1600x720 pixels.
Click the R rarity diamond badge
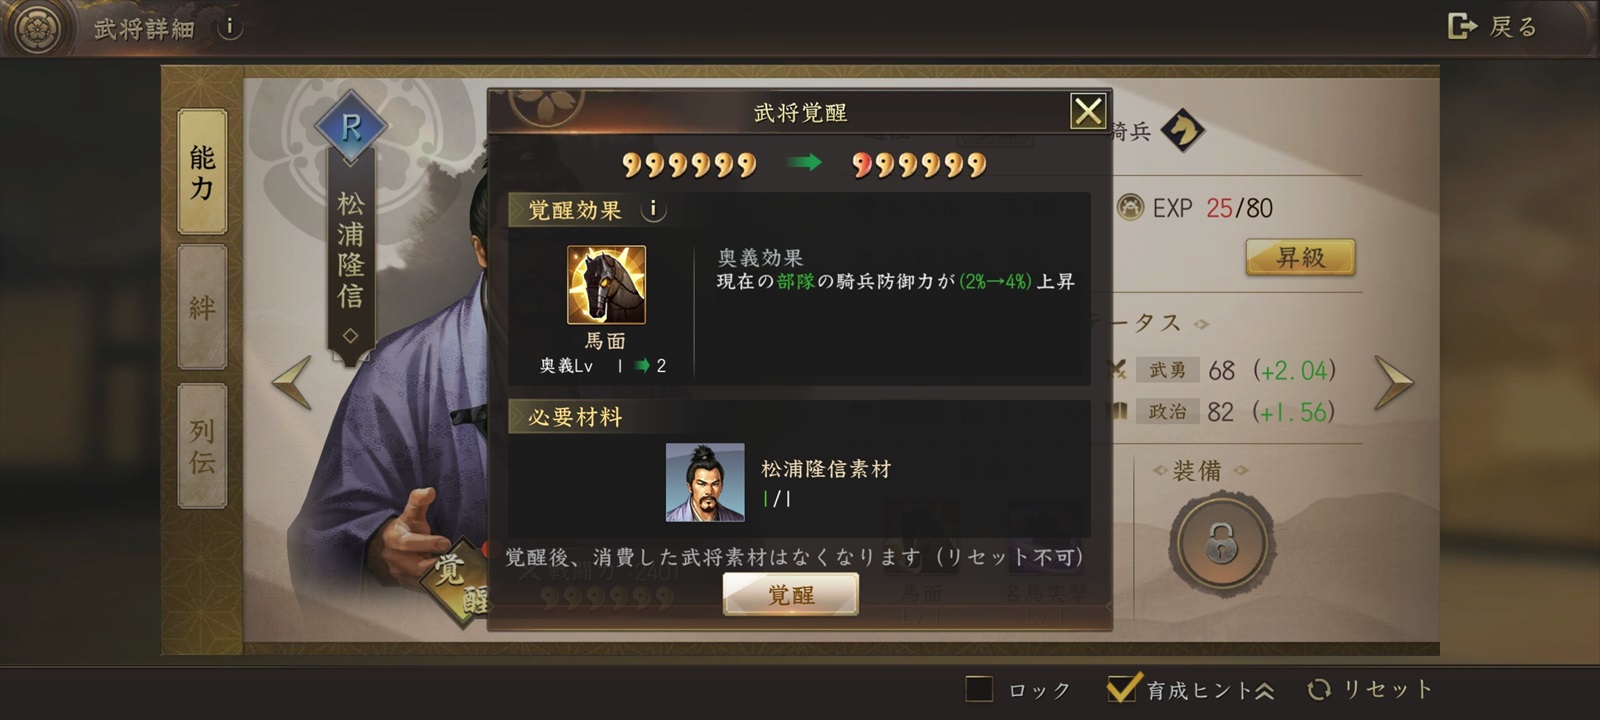(351, 127)
